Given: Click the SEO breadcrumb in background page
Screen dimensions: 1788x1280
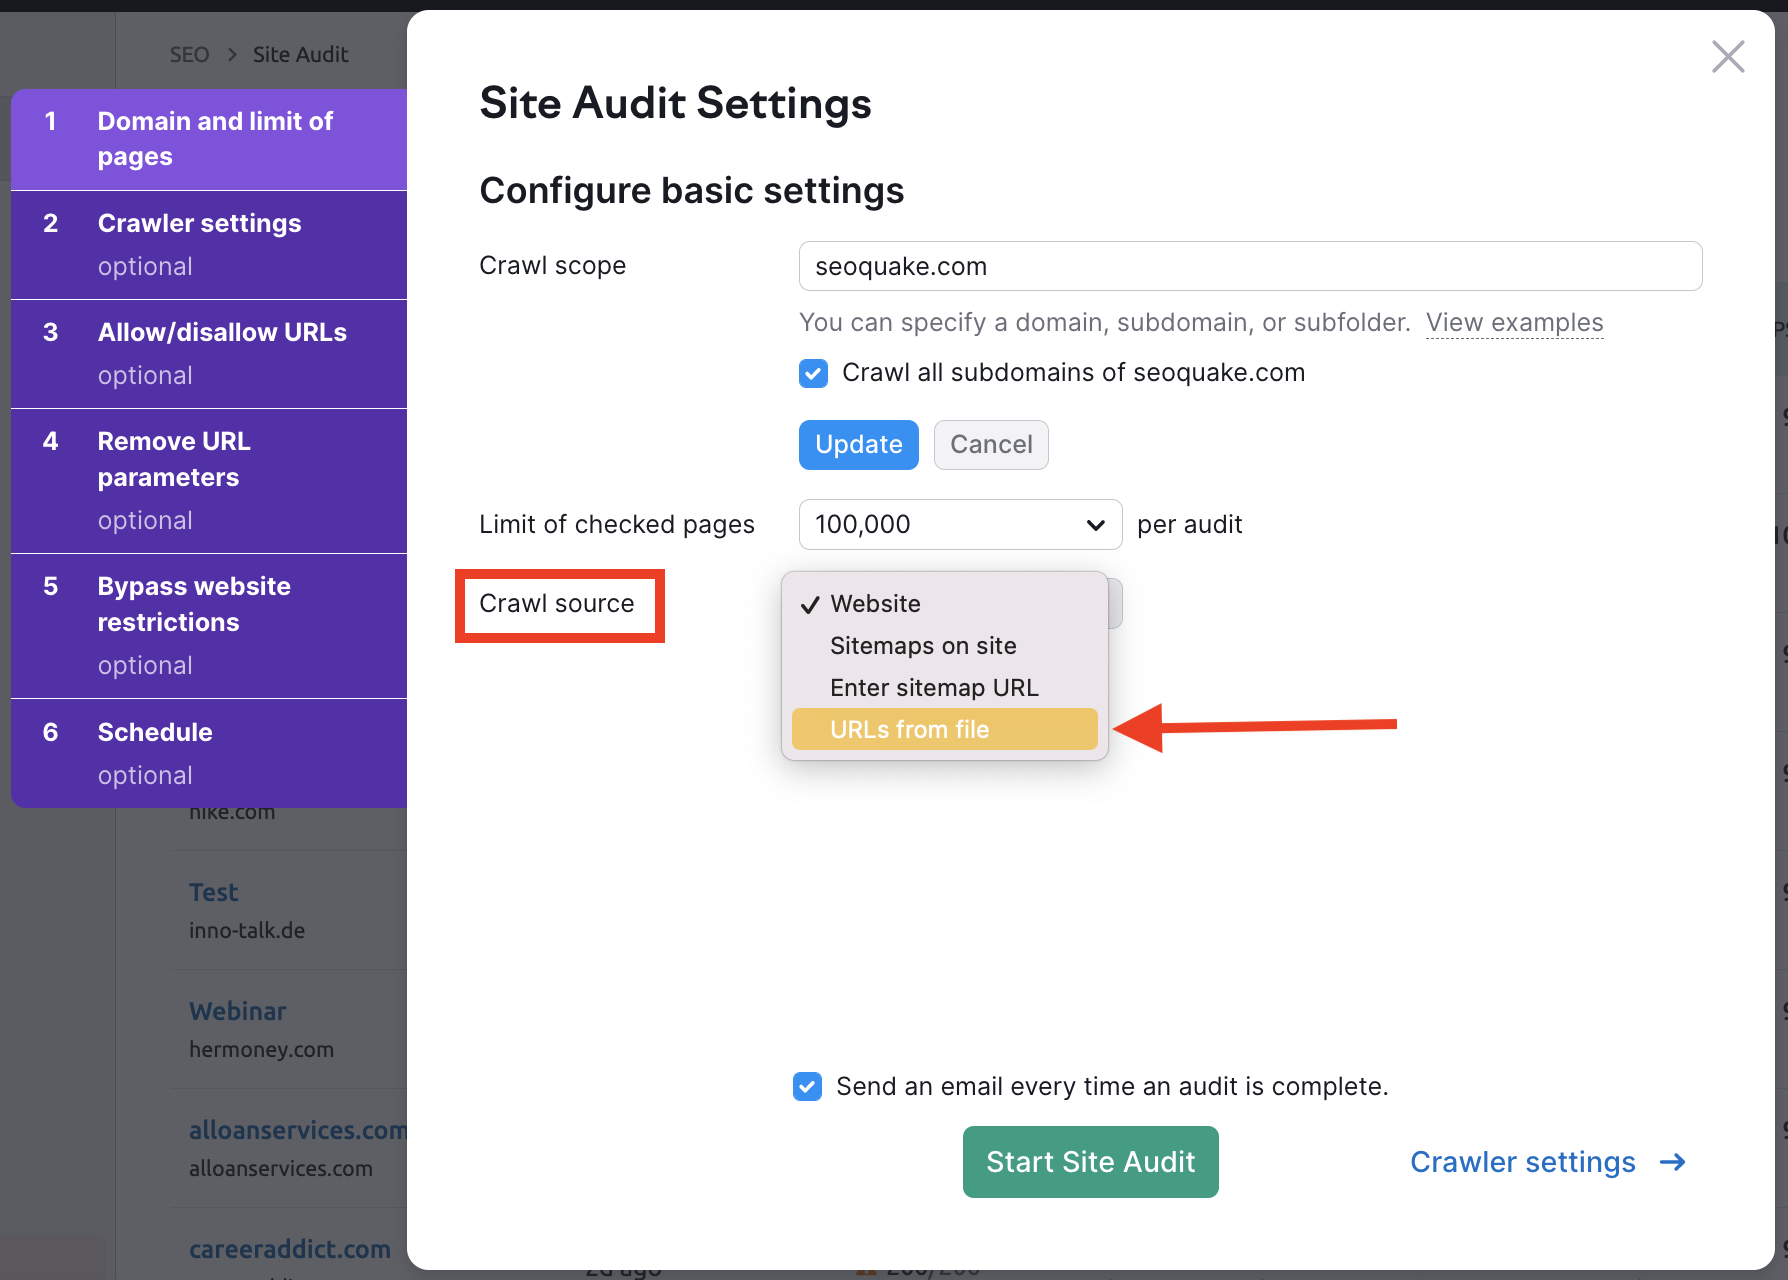Looking at the screenshot, I should [x=189, y=55].
